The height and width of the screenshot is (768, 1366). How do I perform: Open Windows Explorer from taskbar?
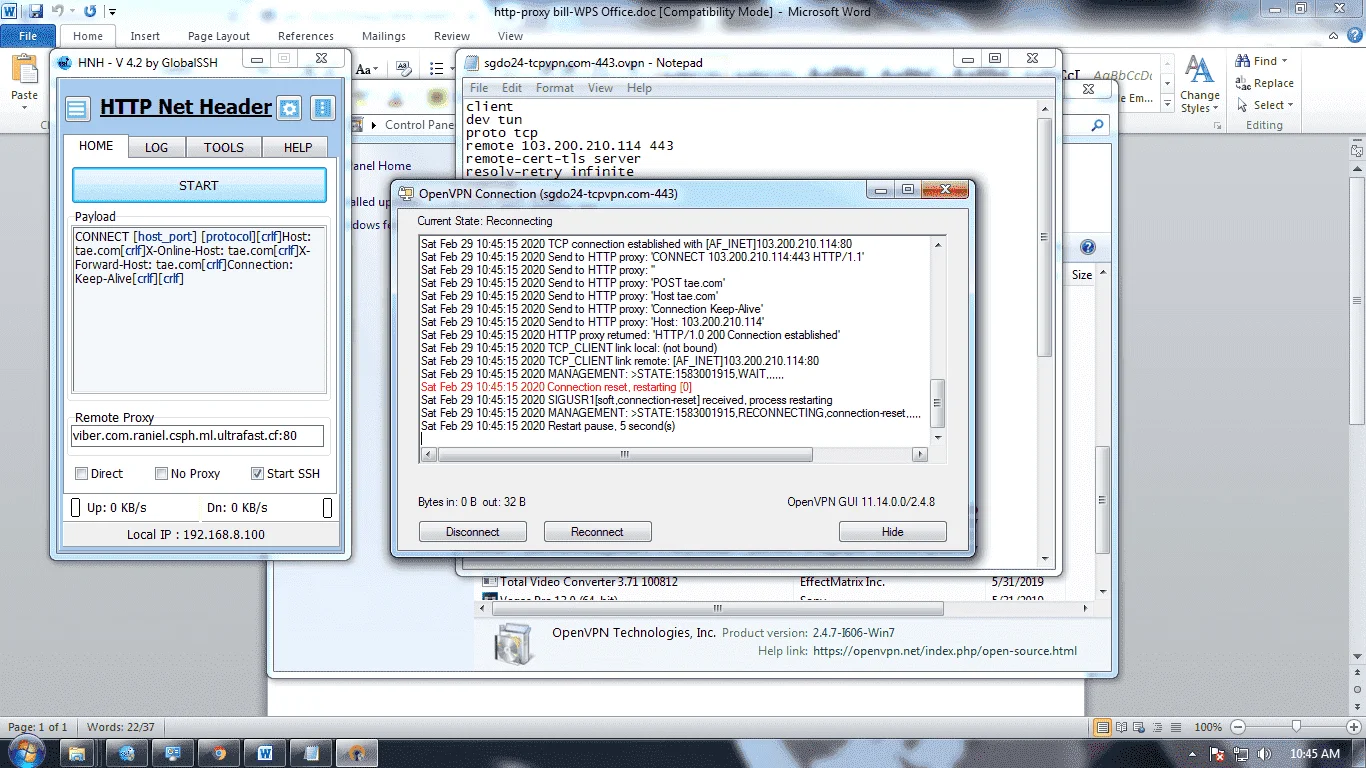[79, 753]
